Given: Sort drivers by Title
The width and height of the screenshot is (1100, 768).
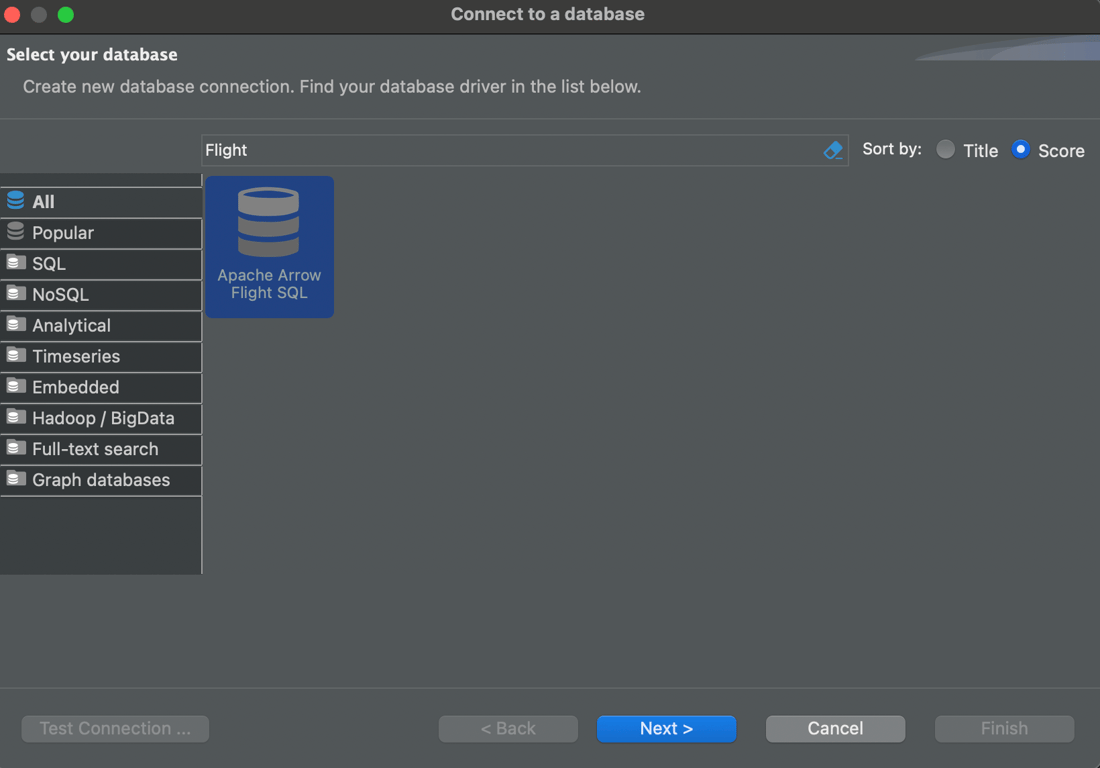Looking at the screenshot, I should 945,149.
